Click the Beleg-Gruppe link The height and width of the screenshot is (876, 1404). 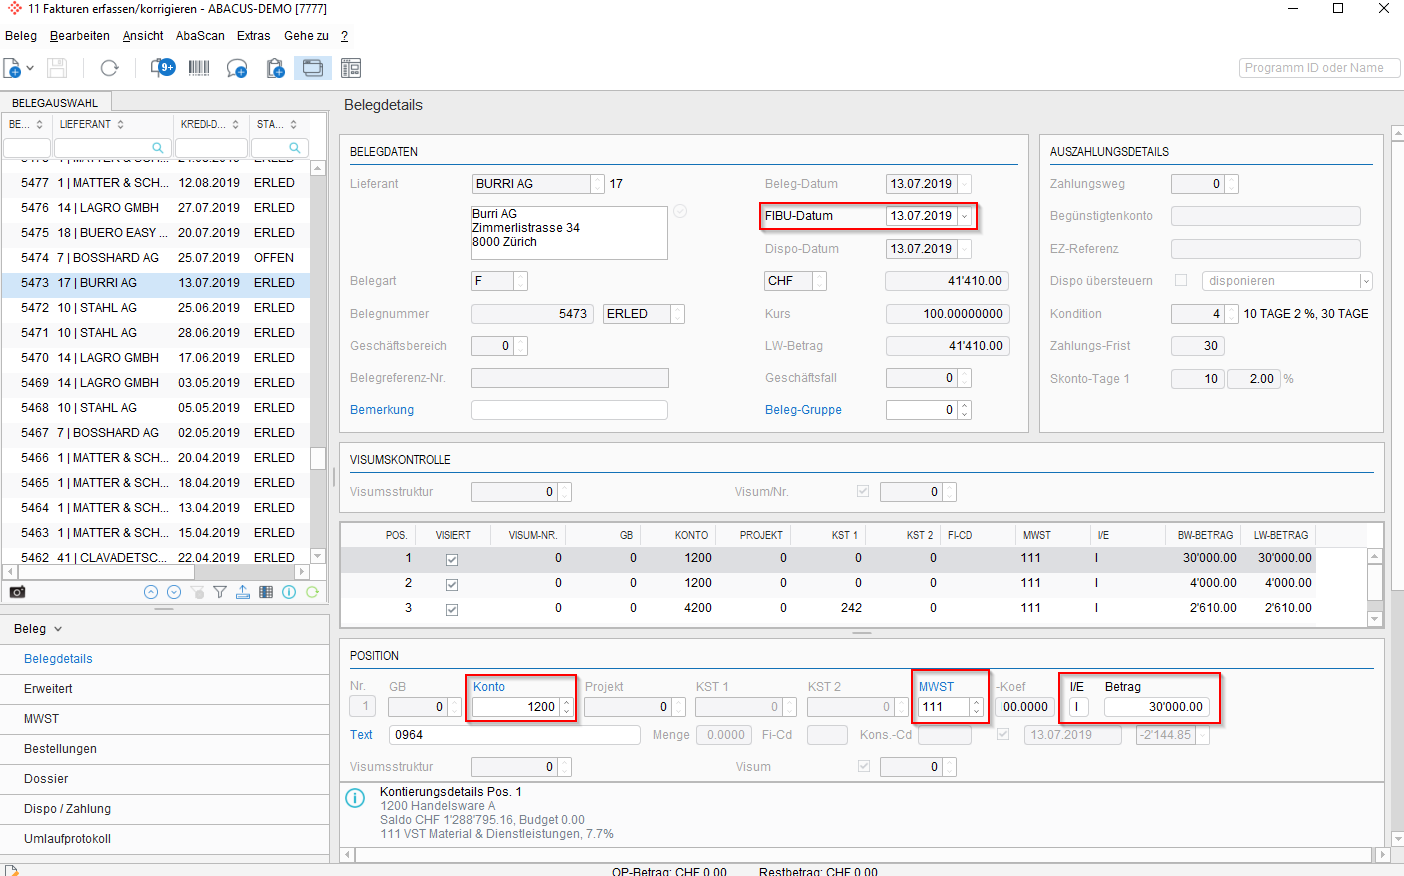click(x=803, y=410)
